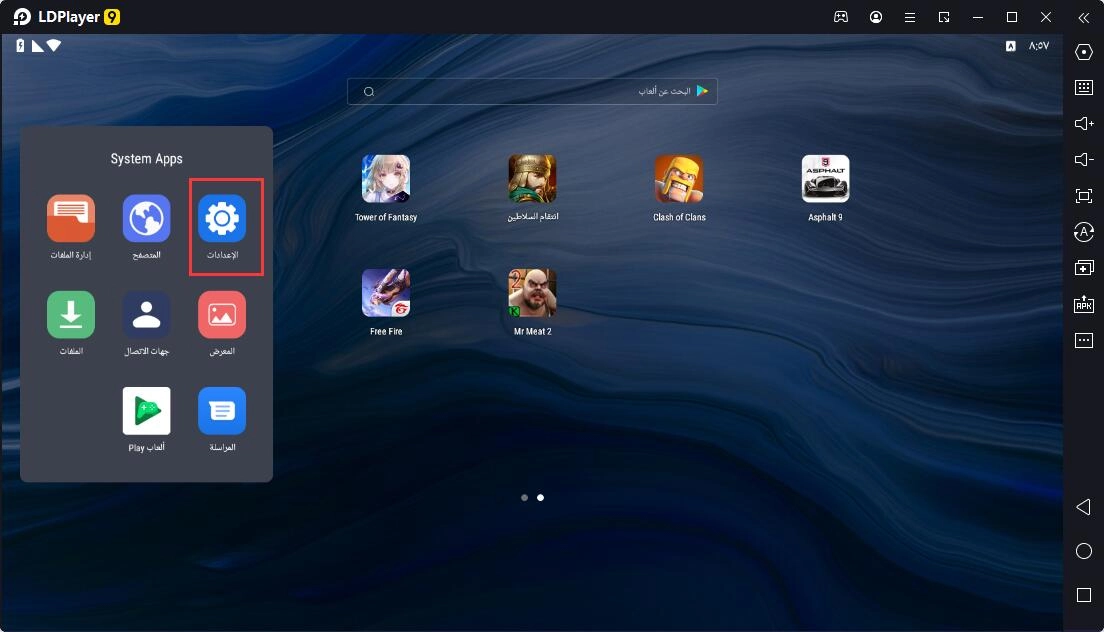This screenshot has width=1104, height=632.
Task: Open the orange File Manager app
Action: click(71, 219)
